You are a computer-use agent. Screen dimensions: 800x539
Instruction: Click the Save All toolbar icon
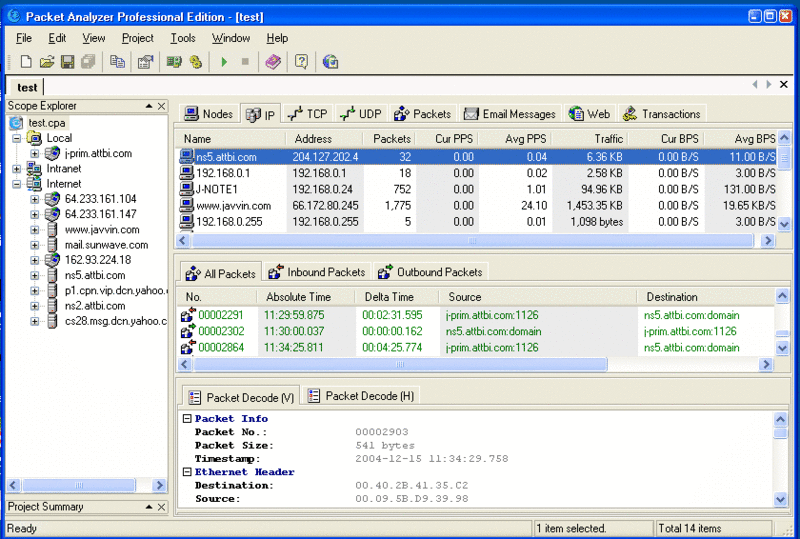(x=88, y=62)
